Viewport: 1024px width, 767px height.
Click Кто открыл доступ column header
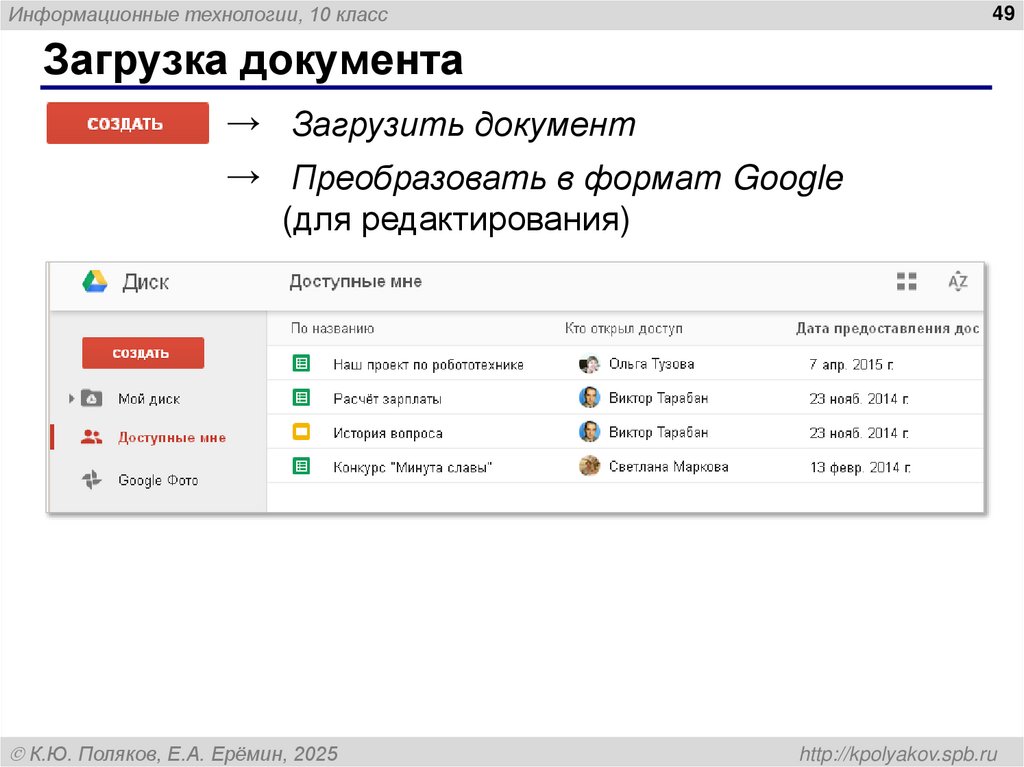[623, 328]
